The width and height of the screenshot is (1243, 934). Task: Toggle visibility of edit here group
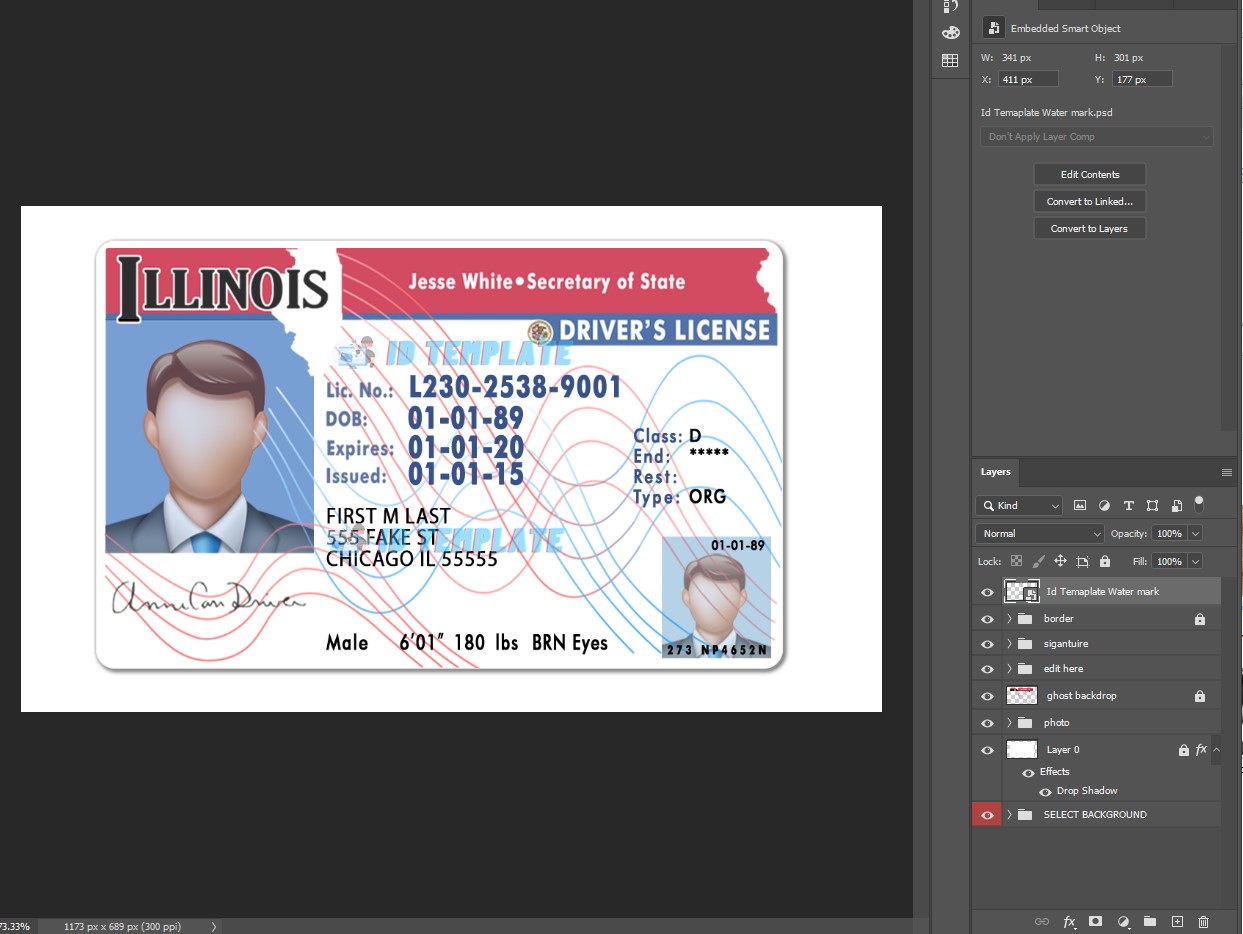tap(988, 669)
